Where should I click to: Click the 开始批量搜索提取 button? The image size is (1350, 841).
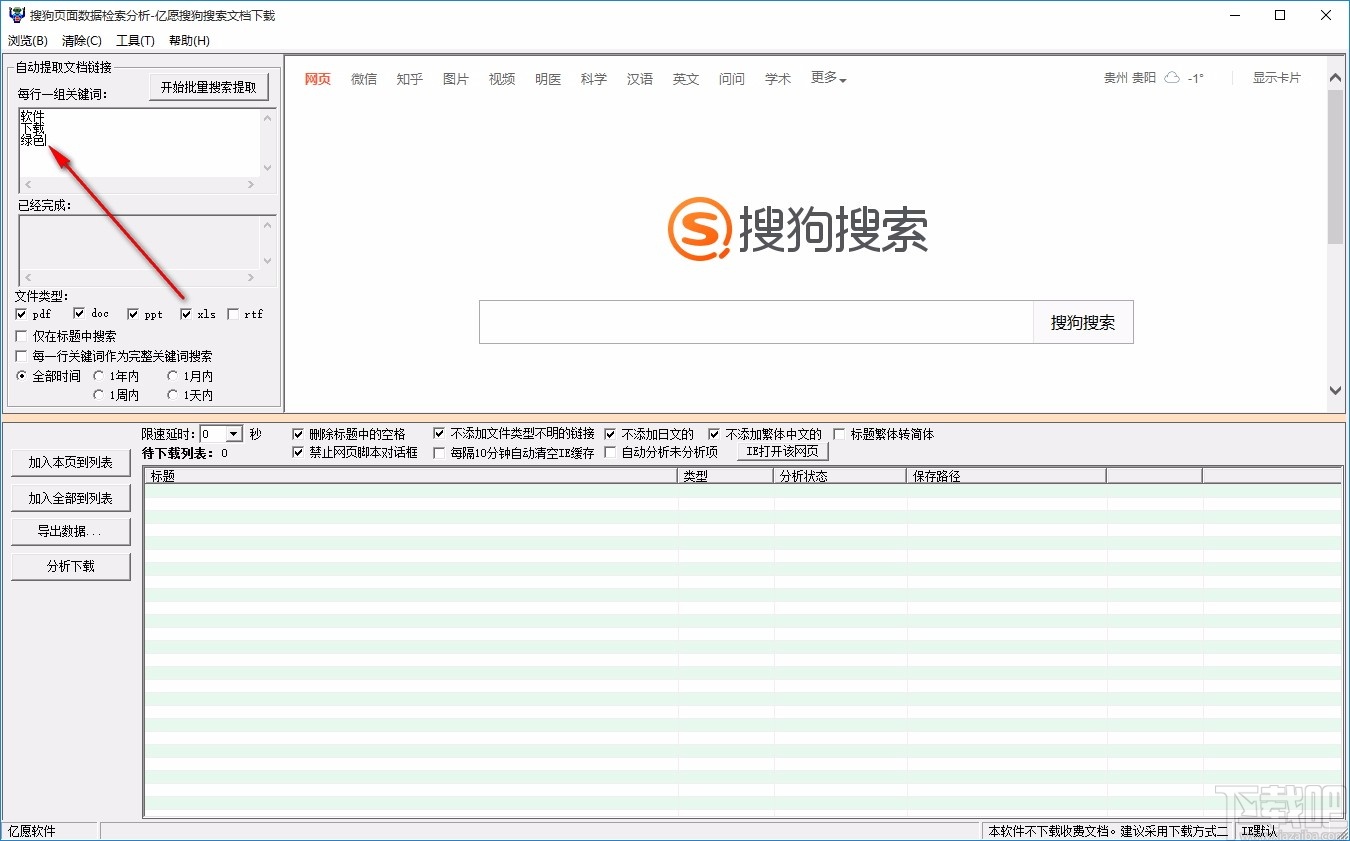[x=209, y=87]
